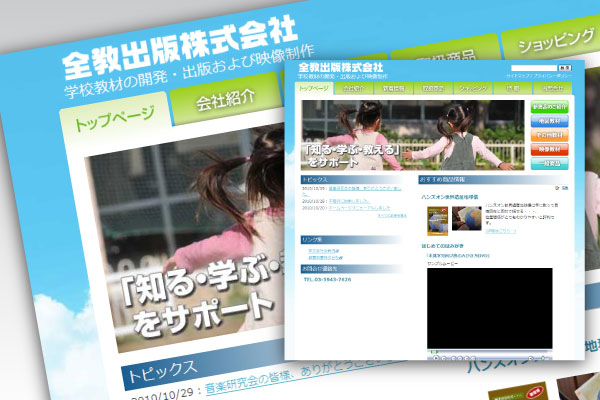Open third topic link dated 2010/10/20
600x400 pixels.
click(x=359, y=208)
